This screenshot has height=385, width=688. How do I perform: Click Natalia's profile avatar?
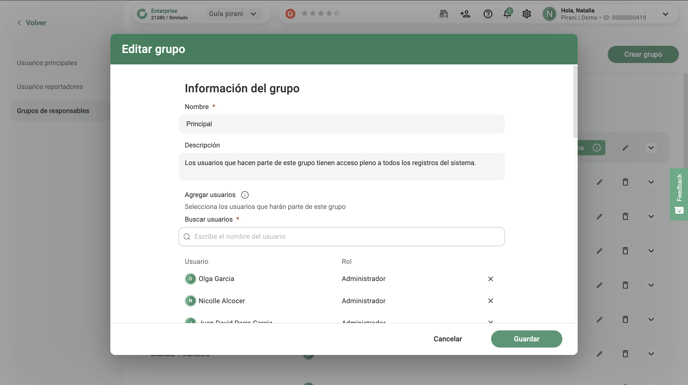point(549,14)
